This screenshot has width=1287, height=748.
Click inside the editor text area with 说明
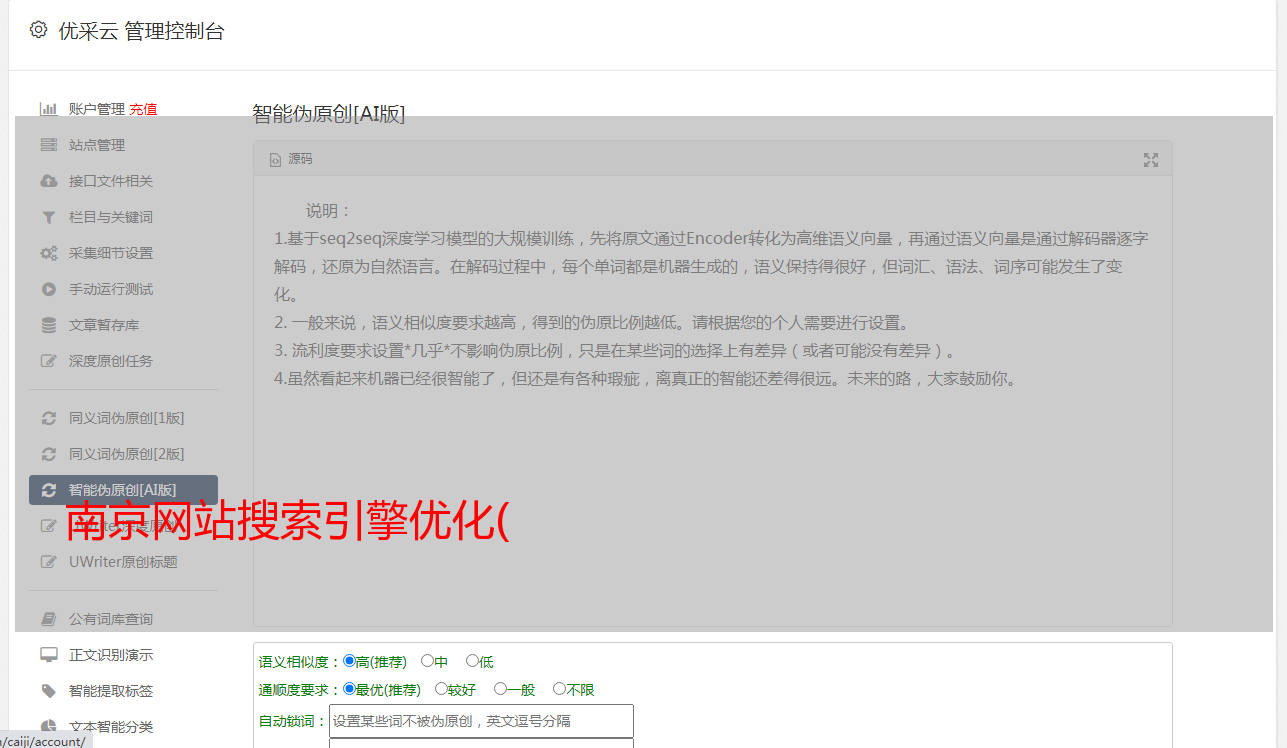pyautogui.click(x=712, y=402)
